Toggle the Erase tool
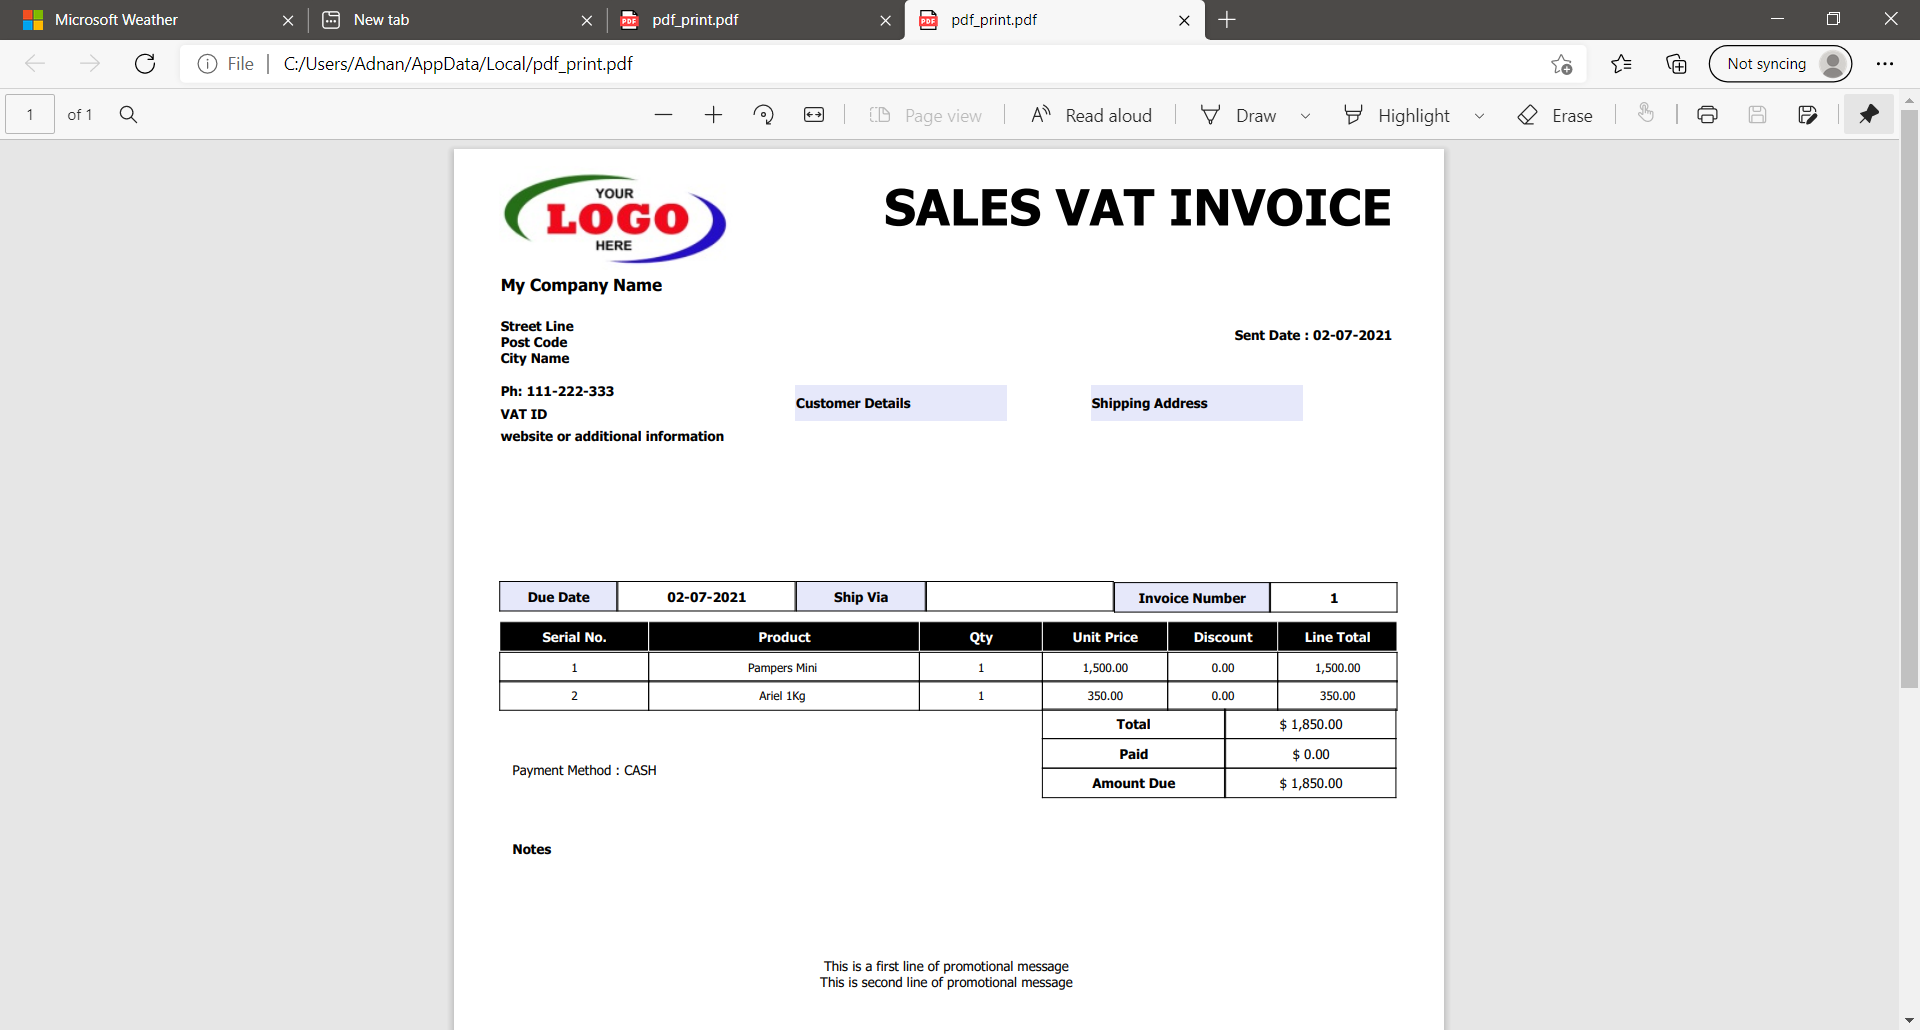Viewport: 1920px width, 1030px height. tap(1554, 115)
